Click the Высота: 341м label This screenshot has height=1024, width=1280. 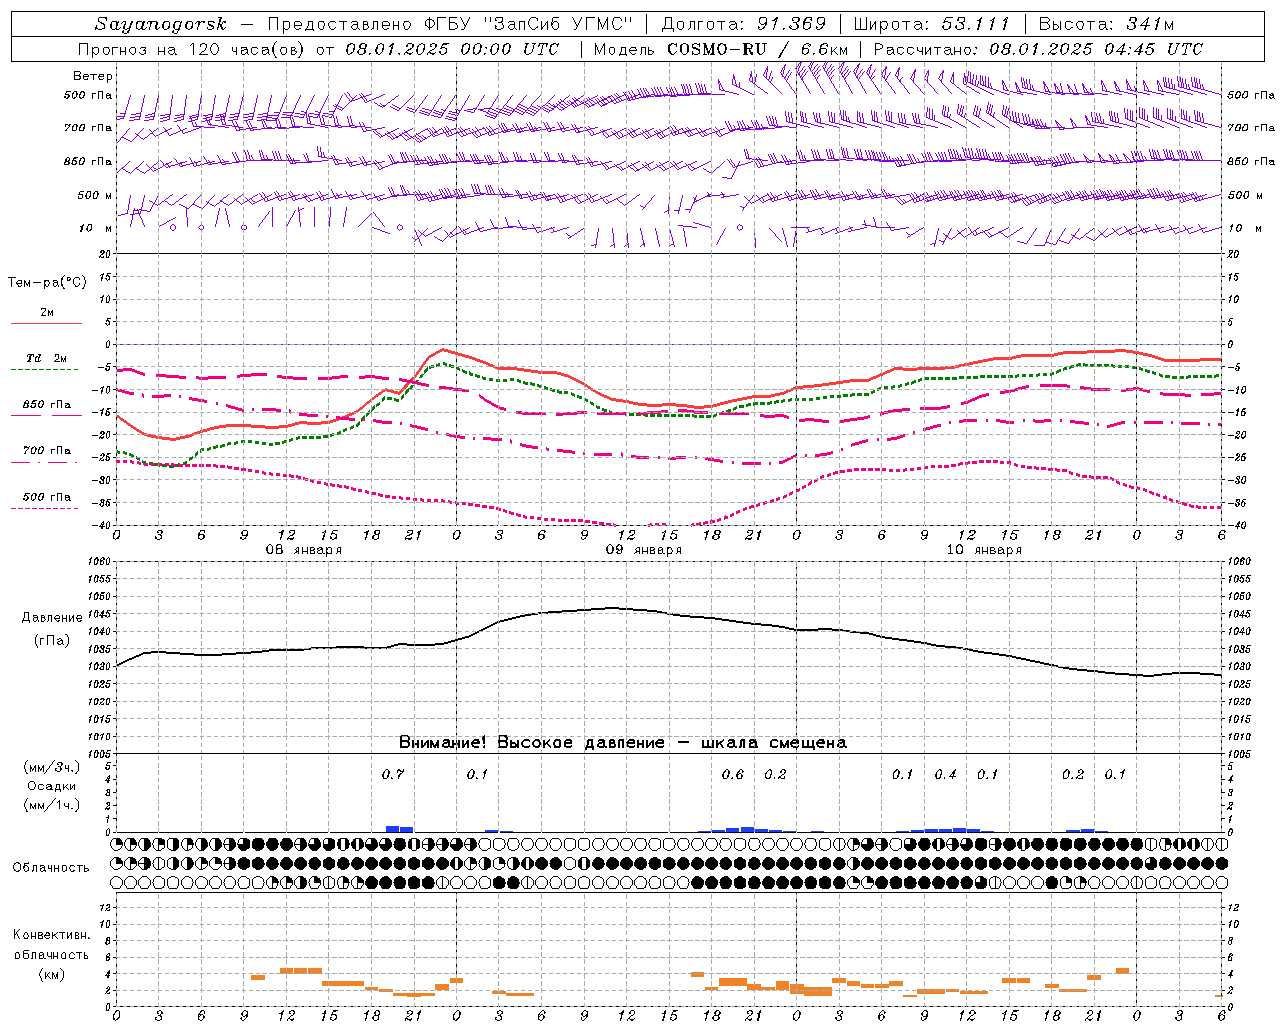click(x=1107, y=24)
